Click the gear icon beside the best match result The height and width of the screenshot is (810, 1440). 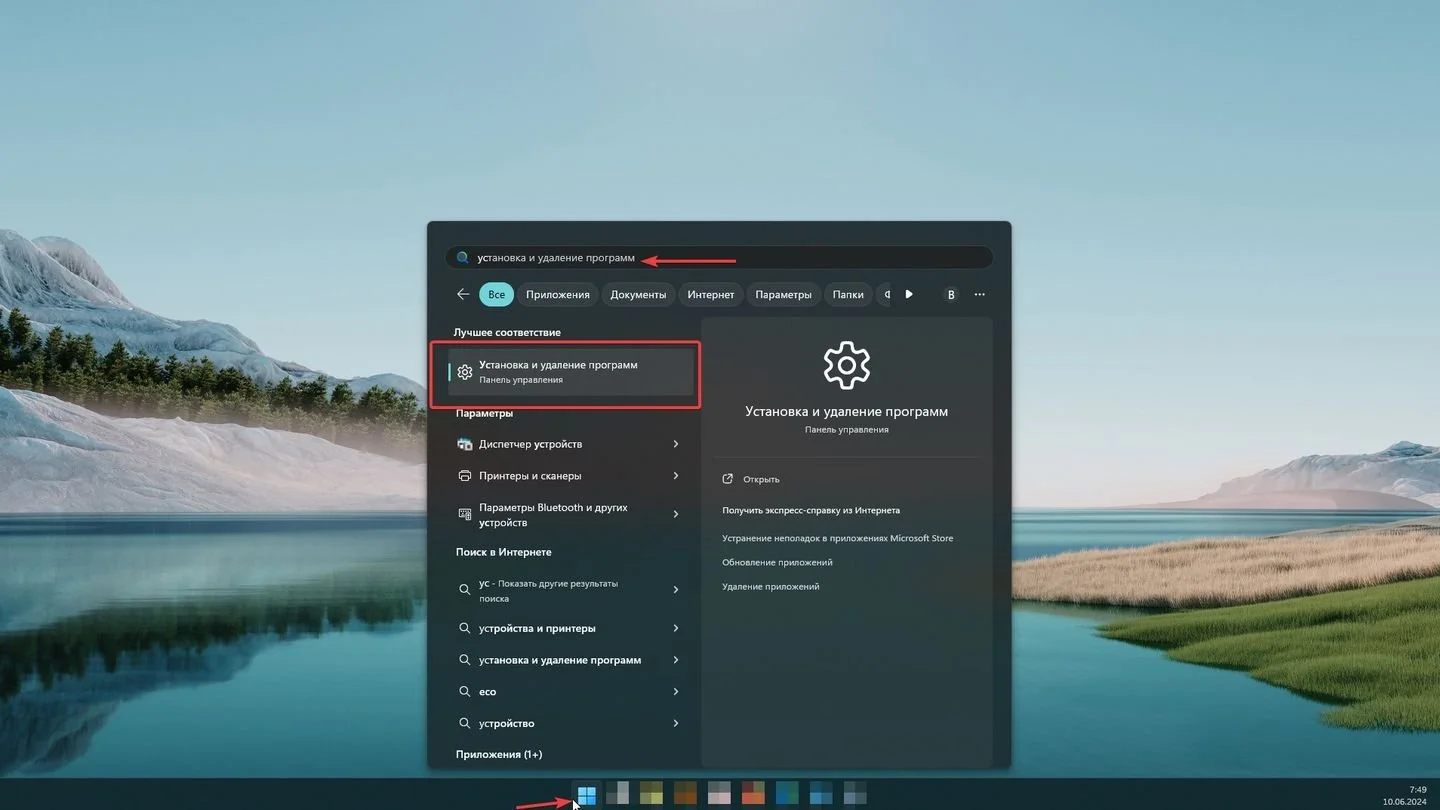(465, 372)
